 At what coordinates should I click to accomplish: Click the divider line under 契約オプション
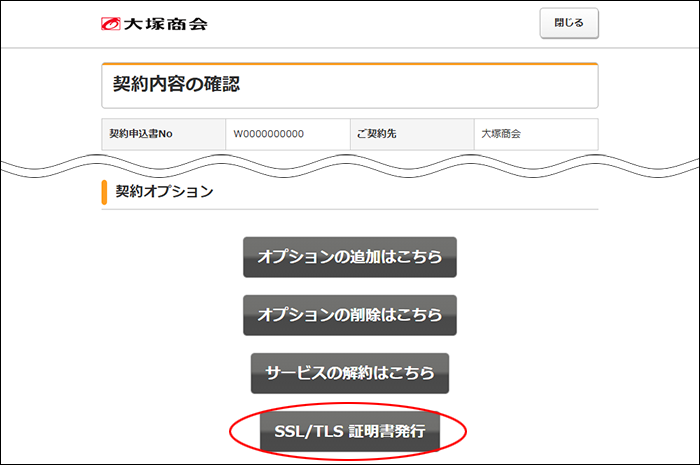[349, 209]
